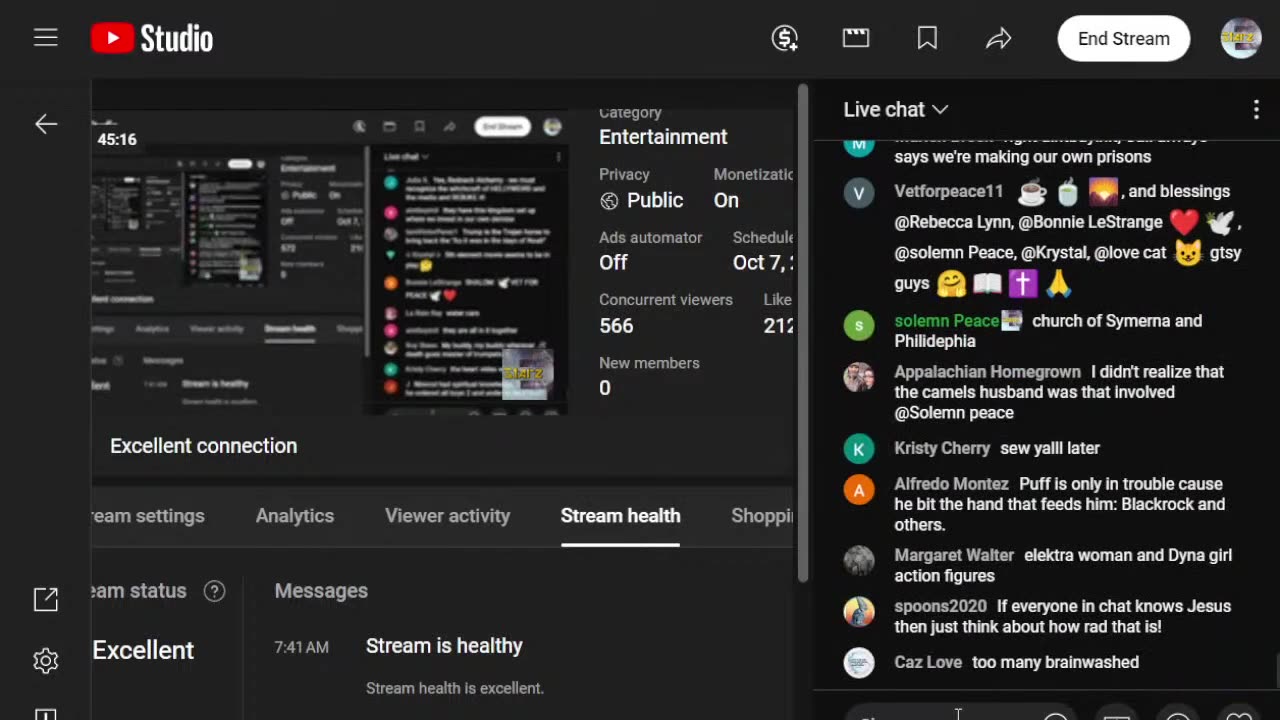Screen dimensions: 1280x720
Task: Click the Public privacy globe icon
Action: tap(609, 201)
